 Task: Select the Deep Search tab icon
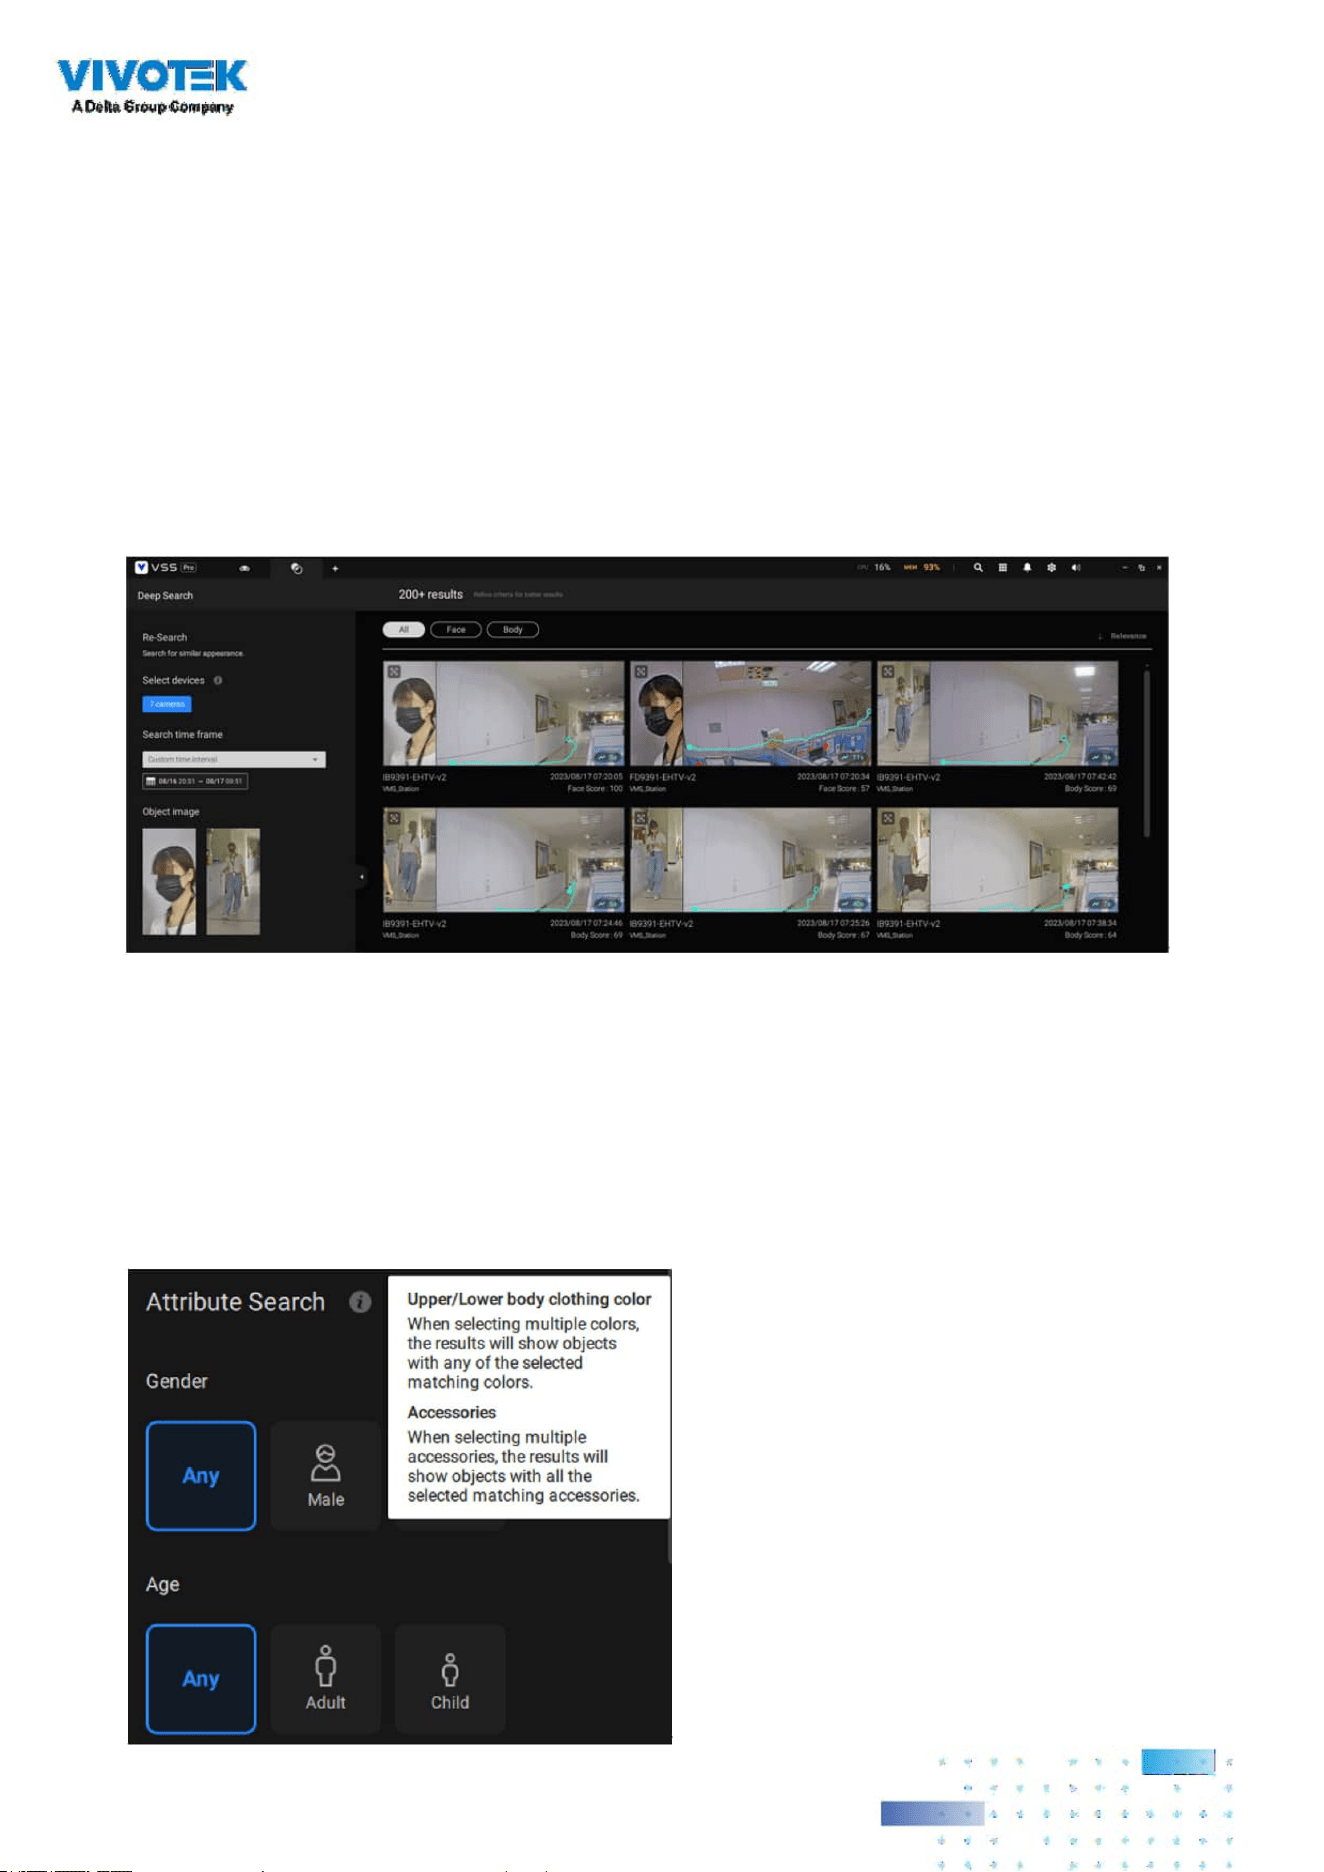(x=296, y=568)
